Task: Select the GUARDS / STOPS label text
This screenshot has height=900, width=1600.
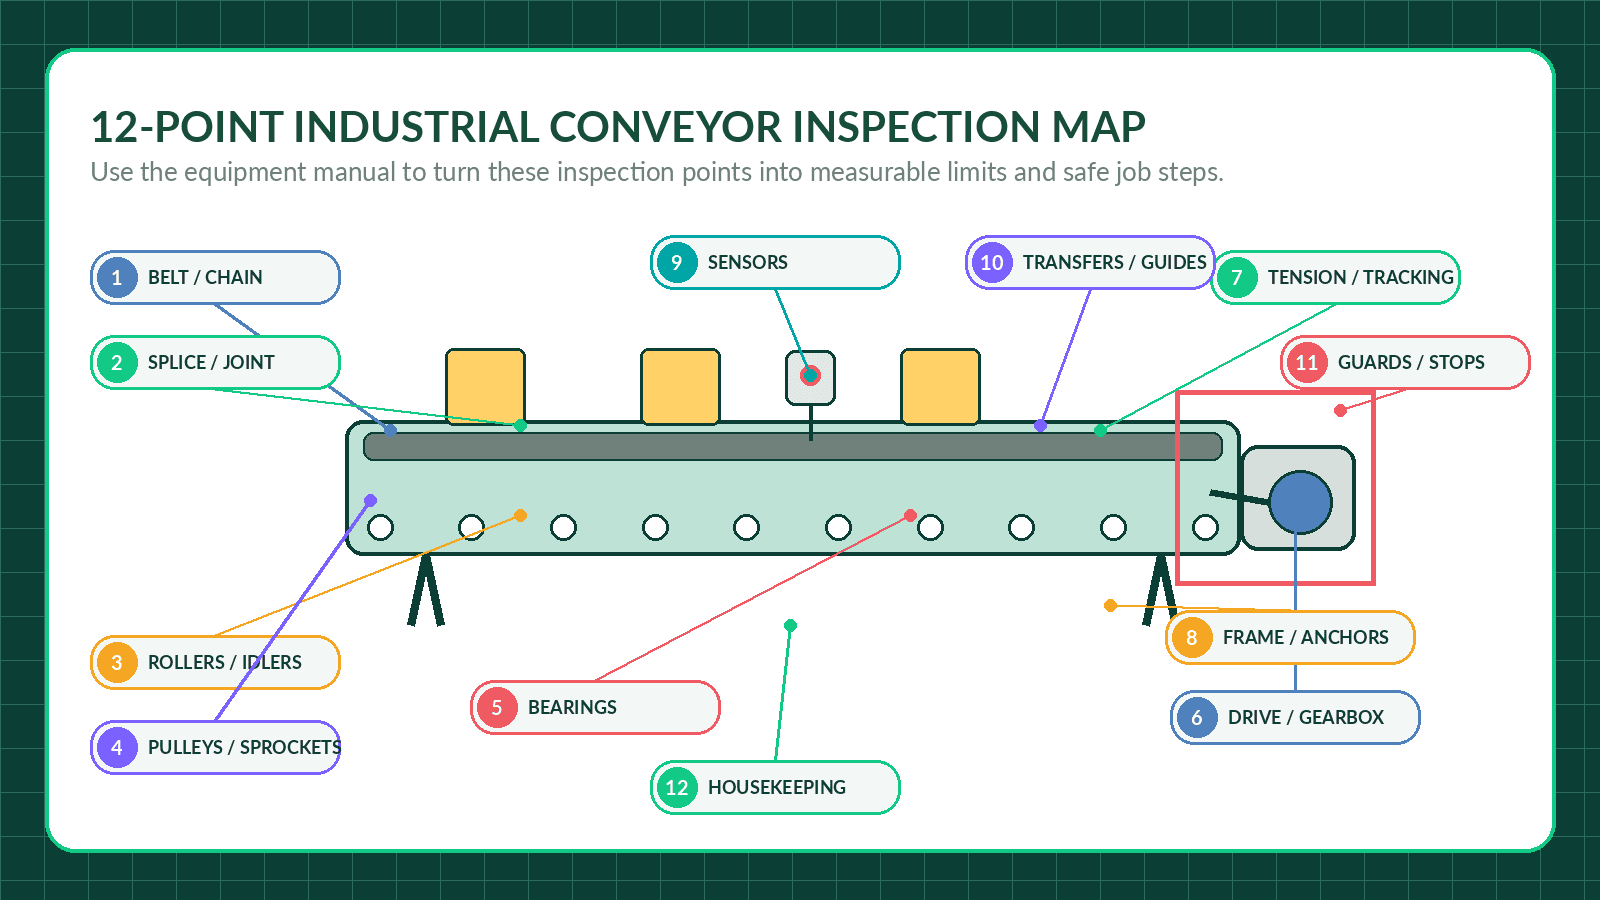Action: coord(1411,362)
